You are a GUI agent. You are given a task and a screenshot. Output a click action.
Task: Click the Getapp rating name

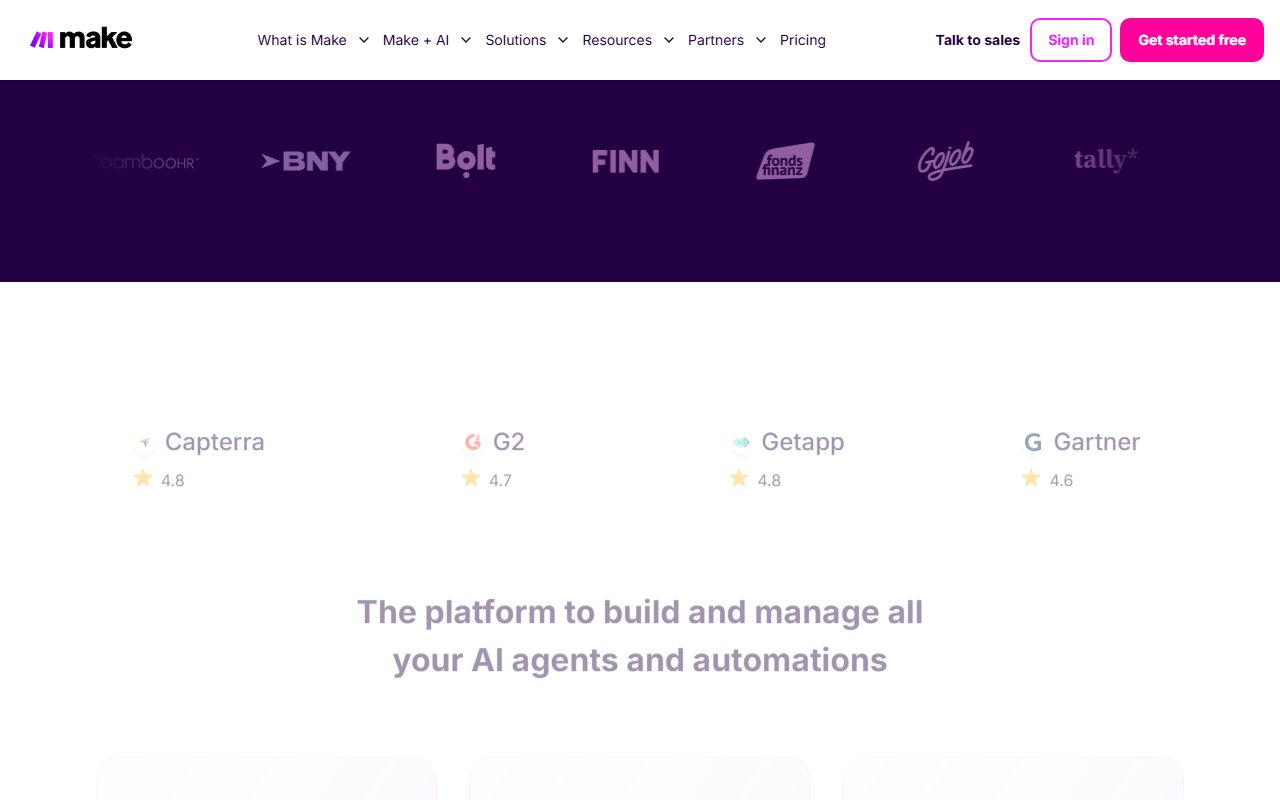click(x=803, y=442)
